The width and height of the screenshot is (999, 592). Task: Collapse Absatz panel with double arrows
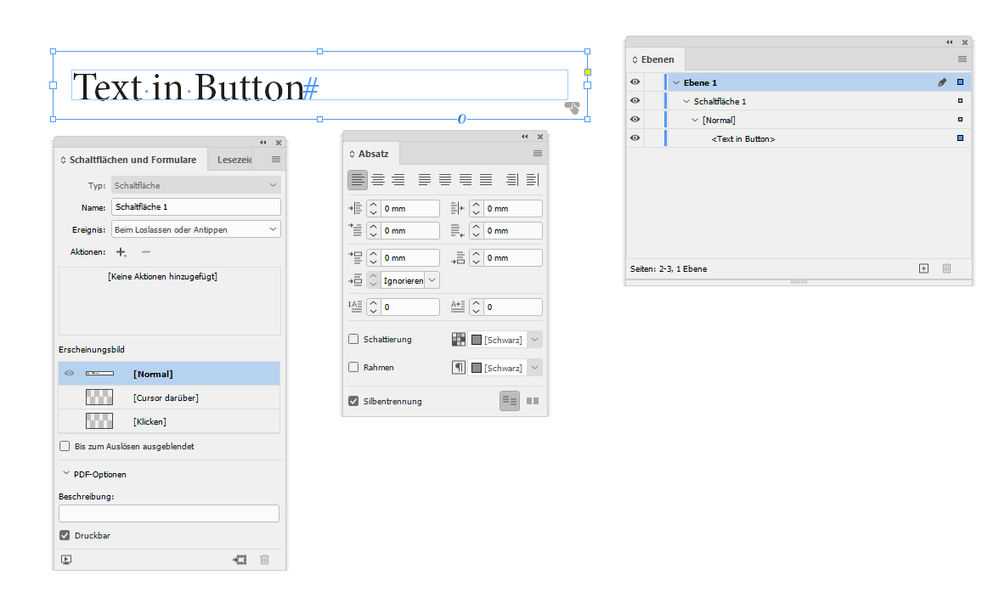pos(524,136)
